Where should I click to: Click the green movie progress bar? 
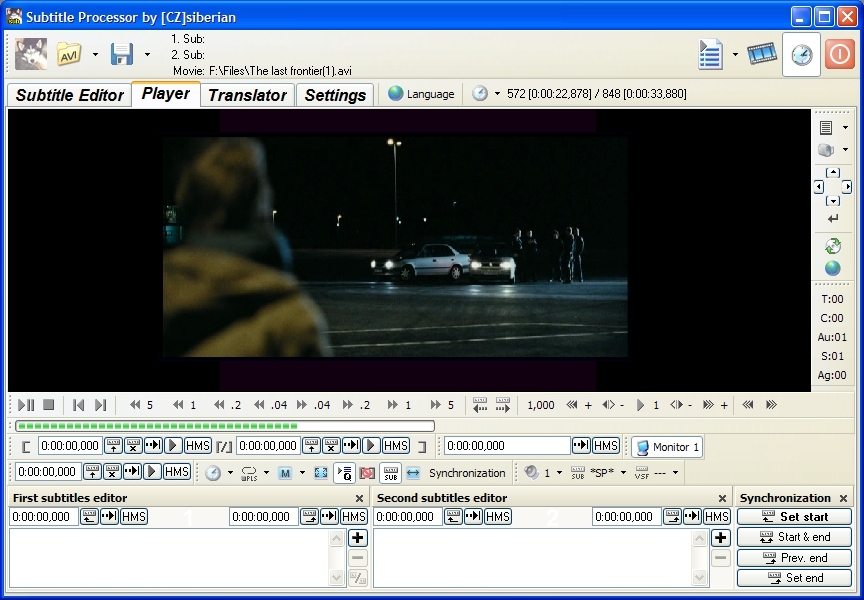(225, 426)
